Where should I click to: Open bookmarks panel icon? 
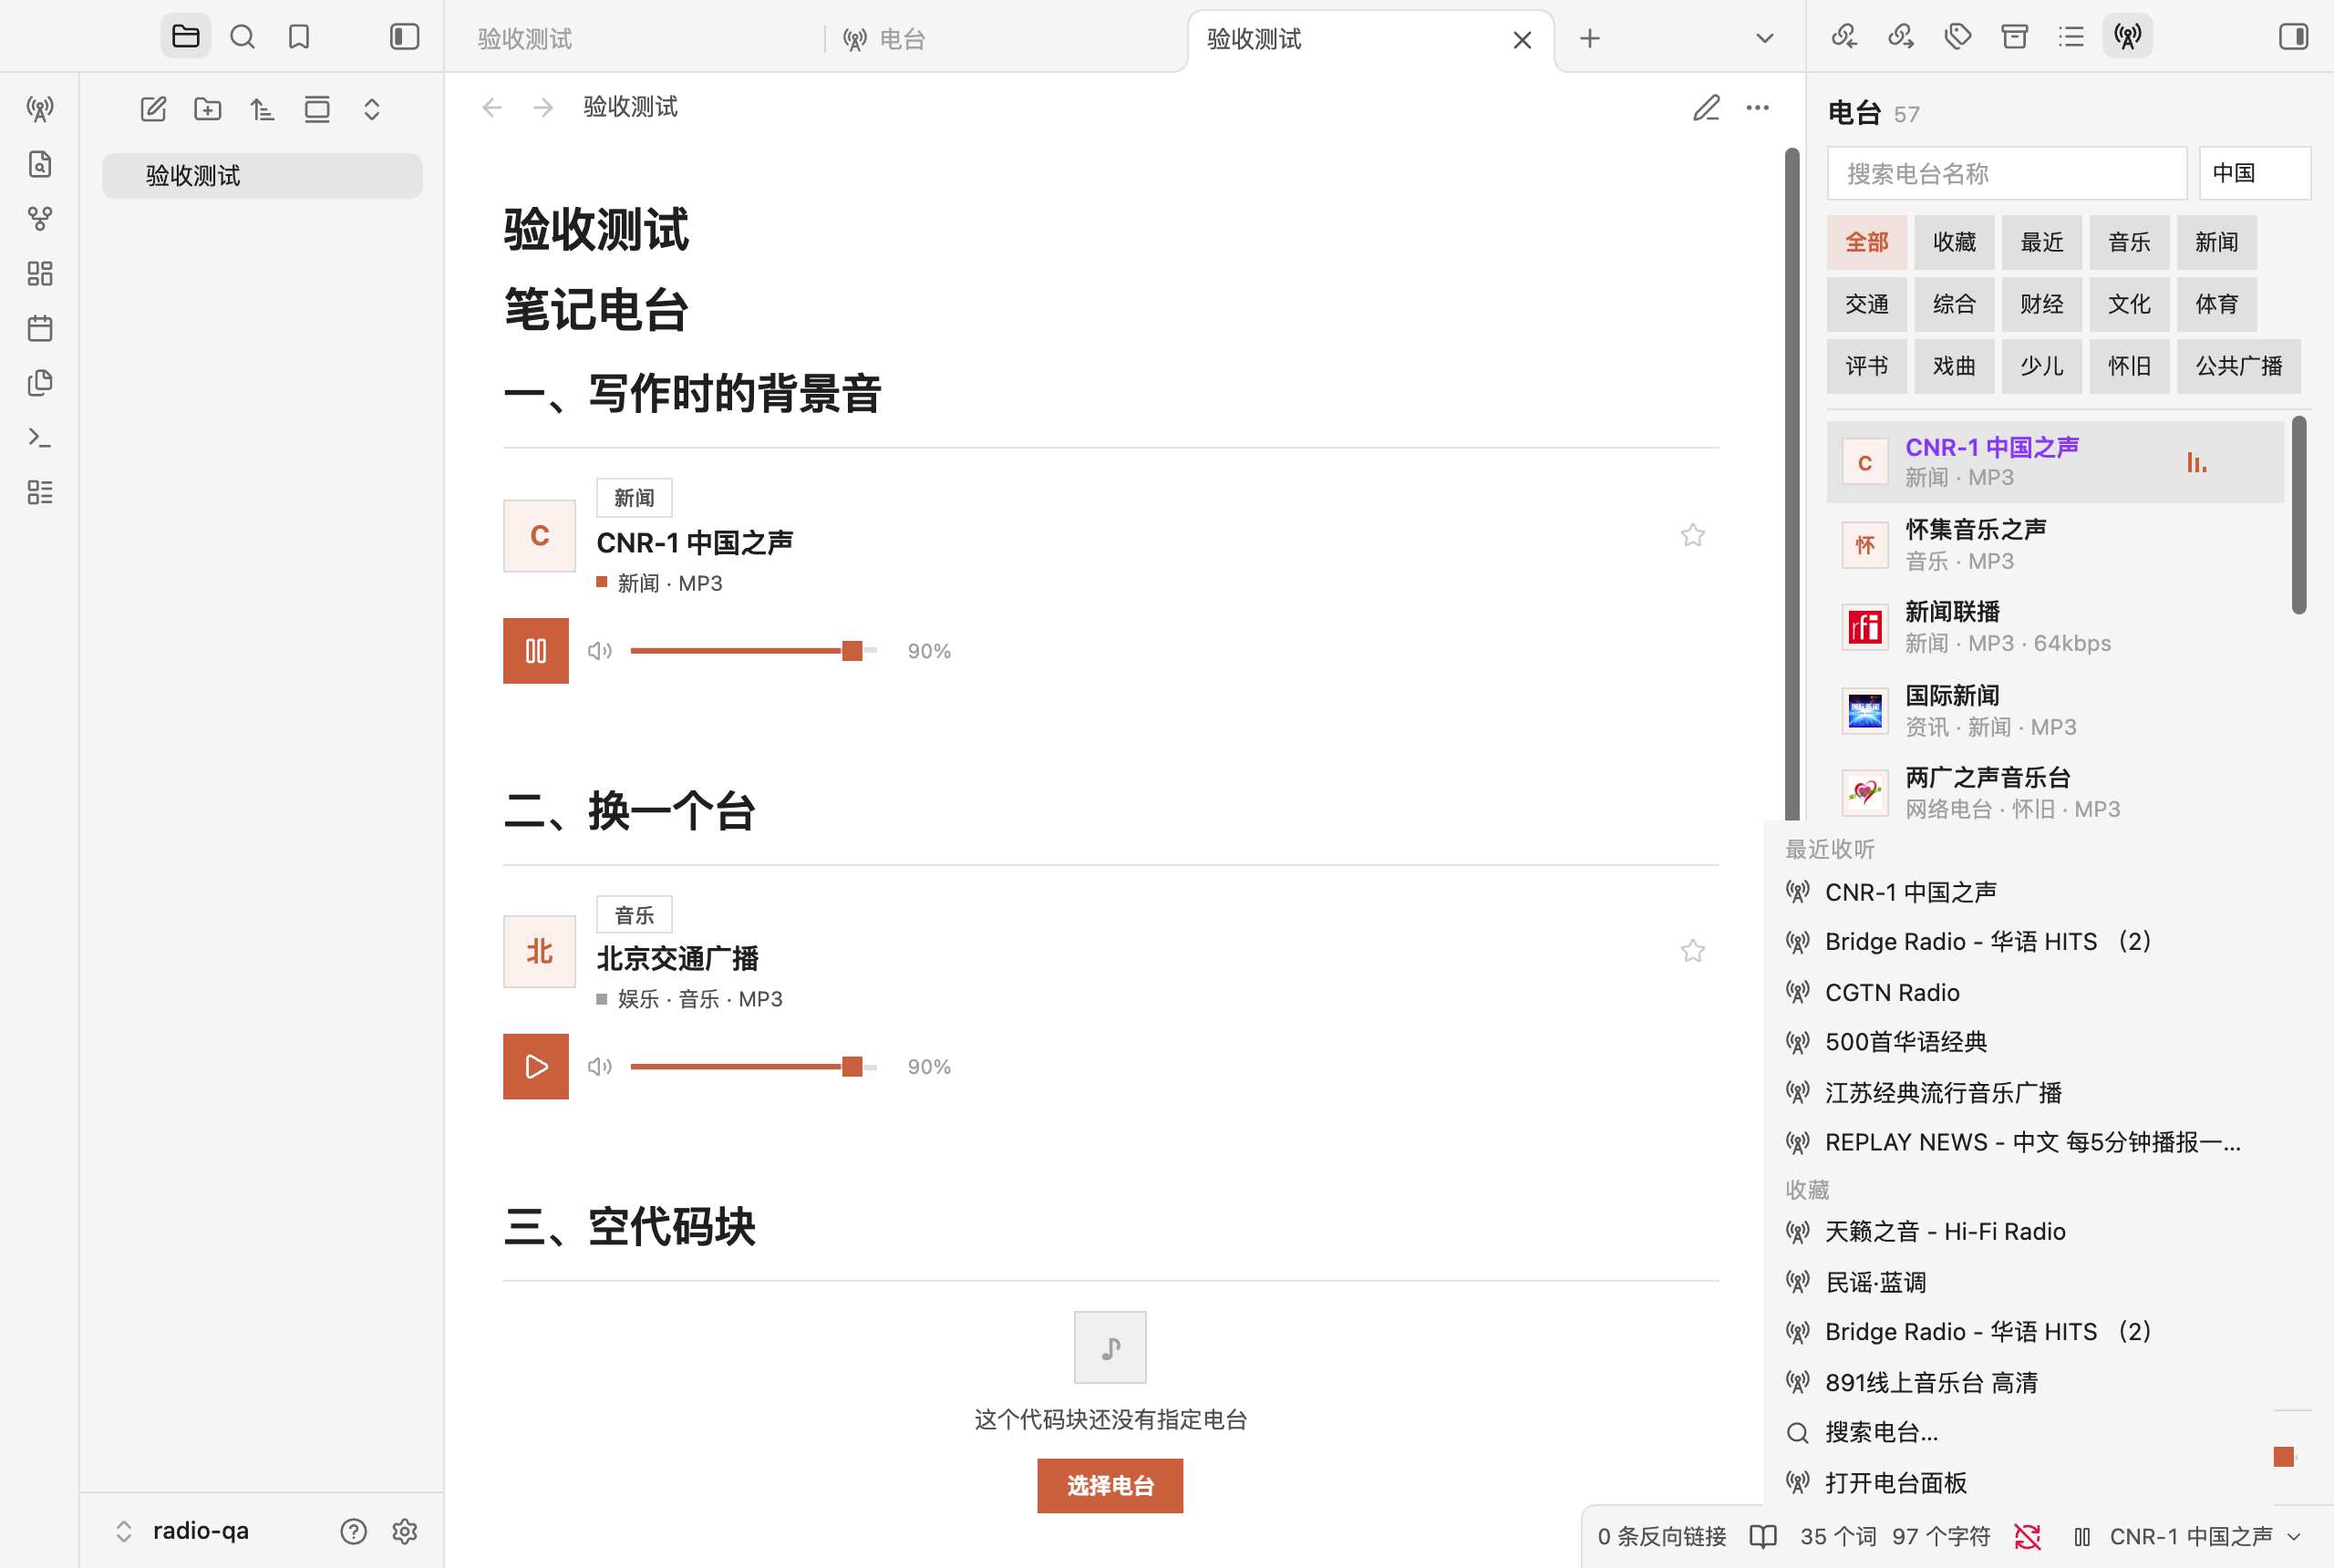coord(298,37)
